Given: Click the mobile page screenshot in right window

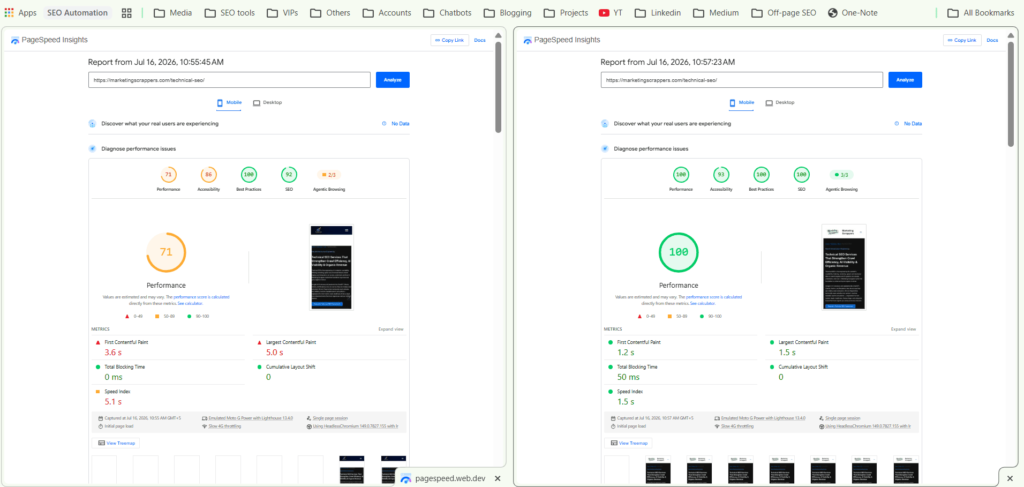Looking at the screenshot, I should [844, 267].
